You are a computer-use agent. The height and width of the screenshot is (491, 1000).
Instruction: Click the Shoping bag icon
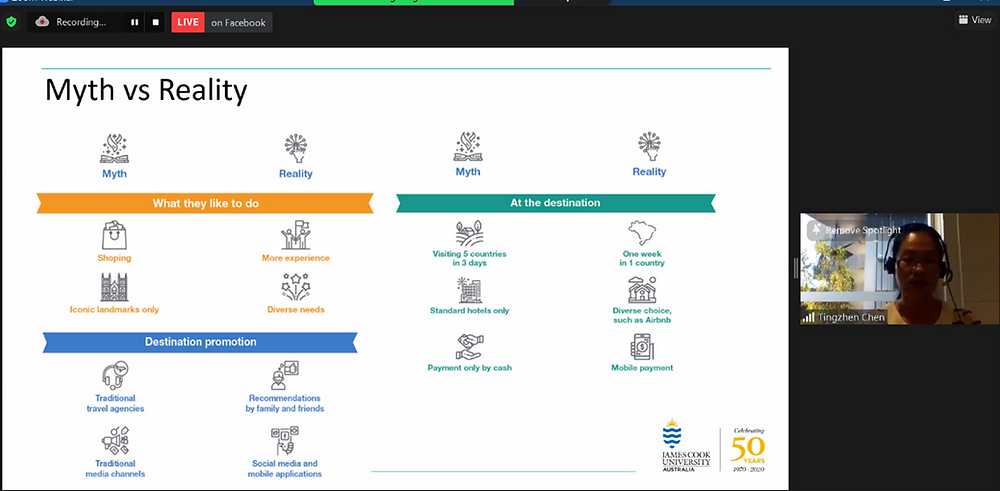pos(114,235)
